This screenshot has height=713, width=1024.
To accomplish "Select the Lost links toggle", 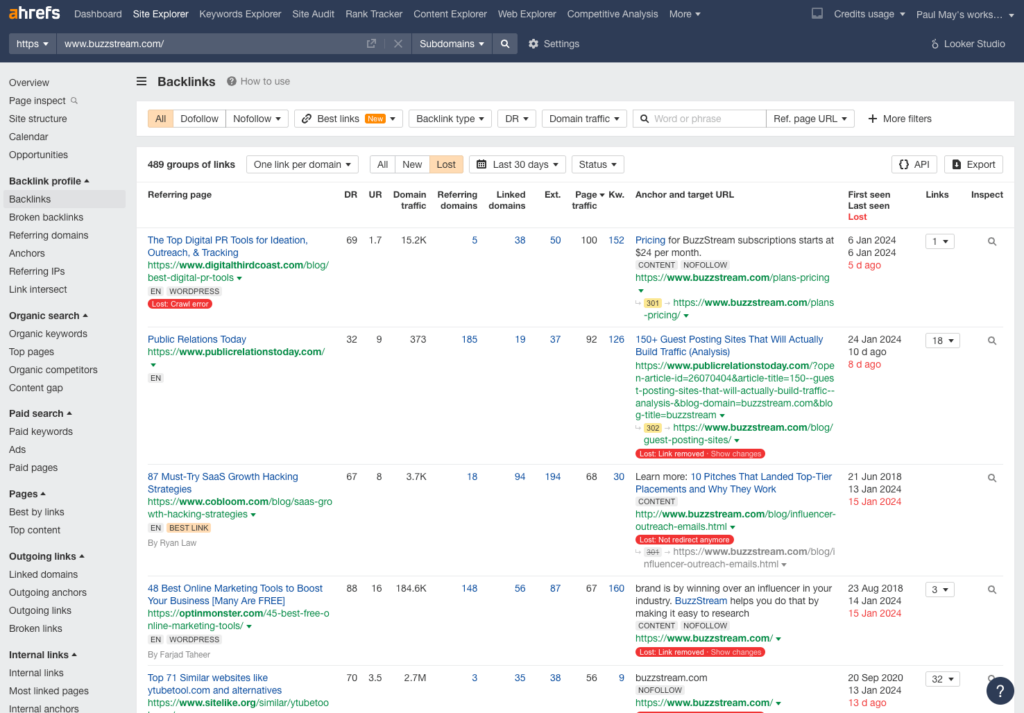I will coord(446,164).
